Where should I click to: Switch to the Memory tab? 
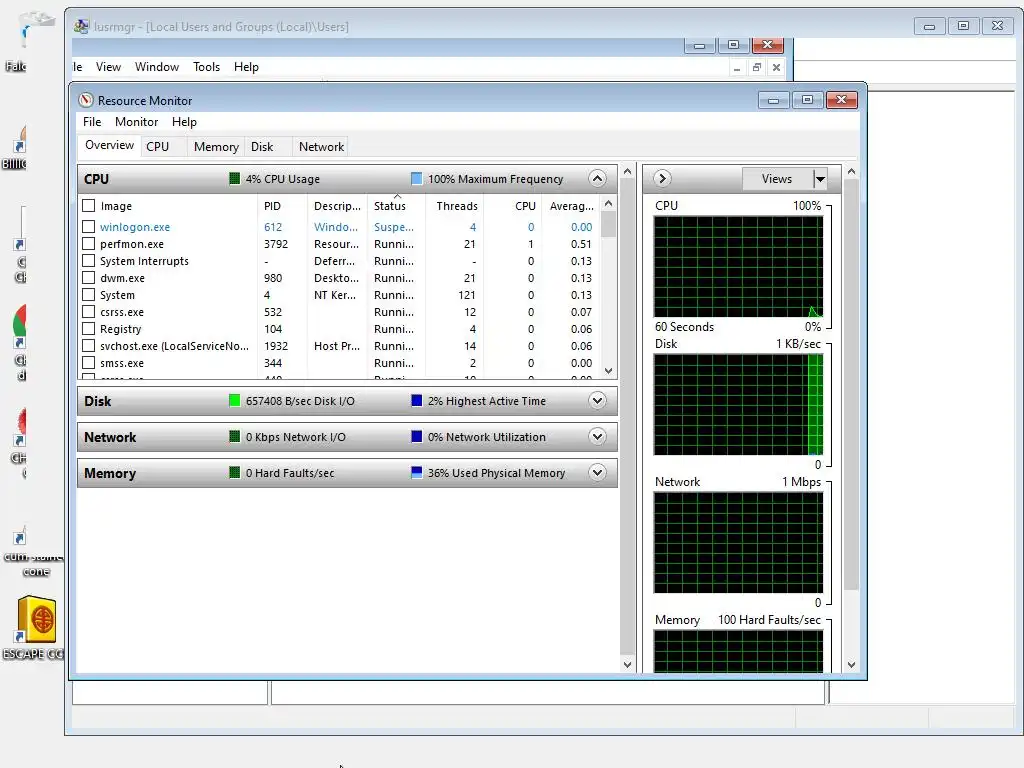(x=216, y=147)
